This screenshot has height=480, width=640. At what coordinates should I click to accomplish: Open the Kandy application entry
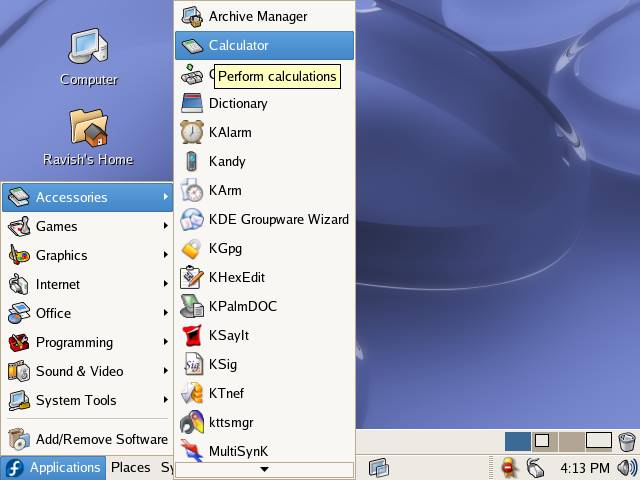[264, 161]
